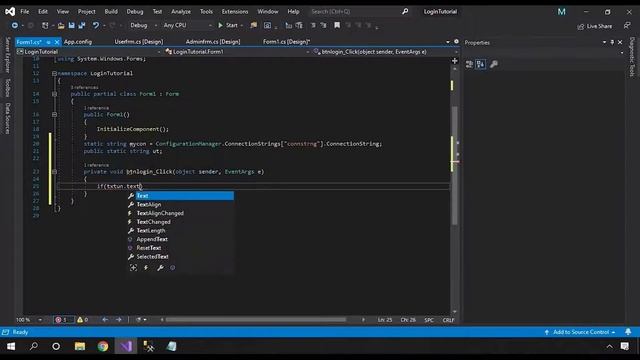The height and width of the screenshot is (360, 640).
Task: Select TextAlignChanged in the IntelliSense list
Action: [180, 213]
